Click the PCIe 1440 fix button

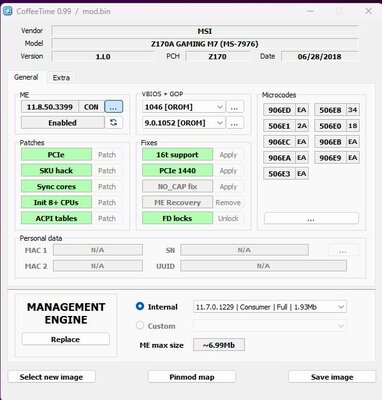(177, 171)
